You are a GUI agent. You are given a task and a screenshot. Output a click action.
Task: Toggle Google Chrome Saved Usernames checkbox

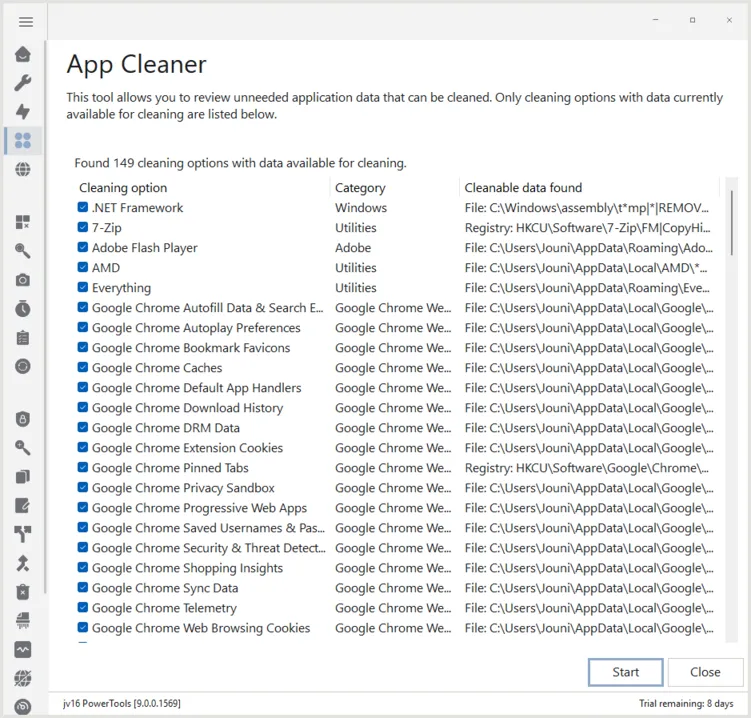pos(83,527)
